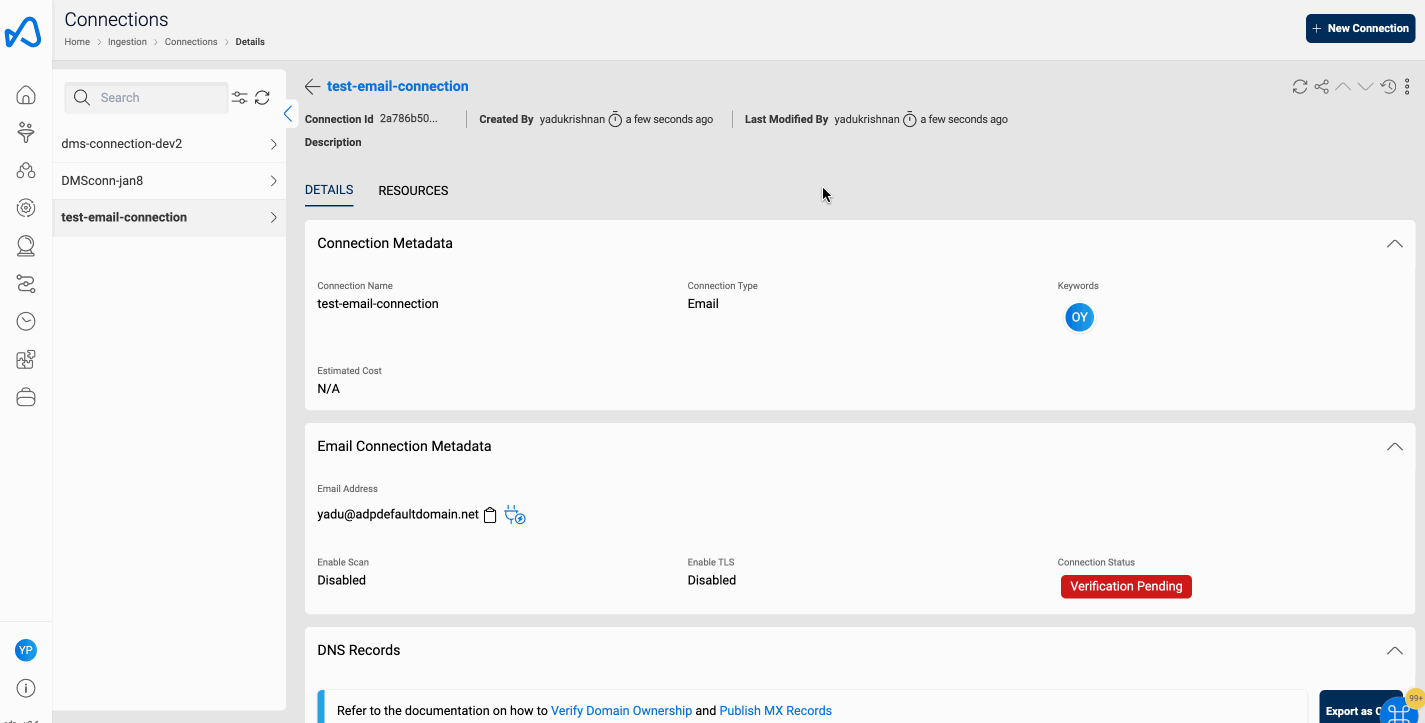1425x723 pixels.
Task: Open the three-dot more options menu
Action: tap(1407, 87)
